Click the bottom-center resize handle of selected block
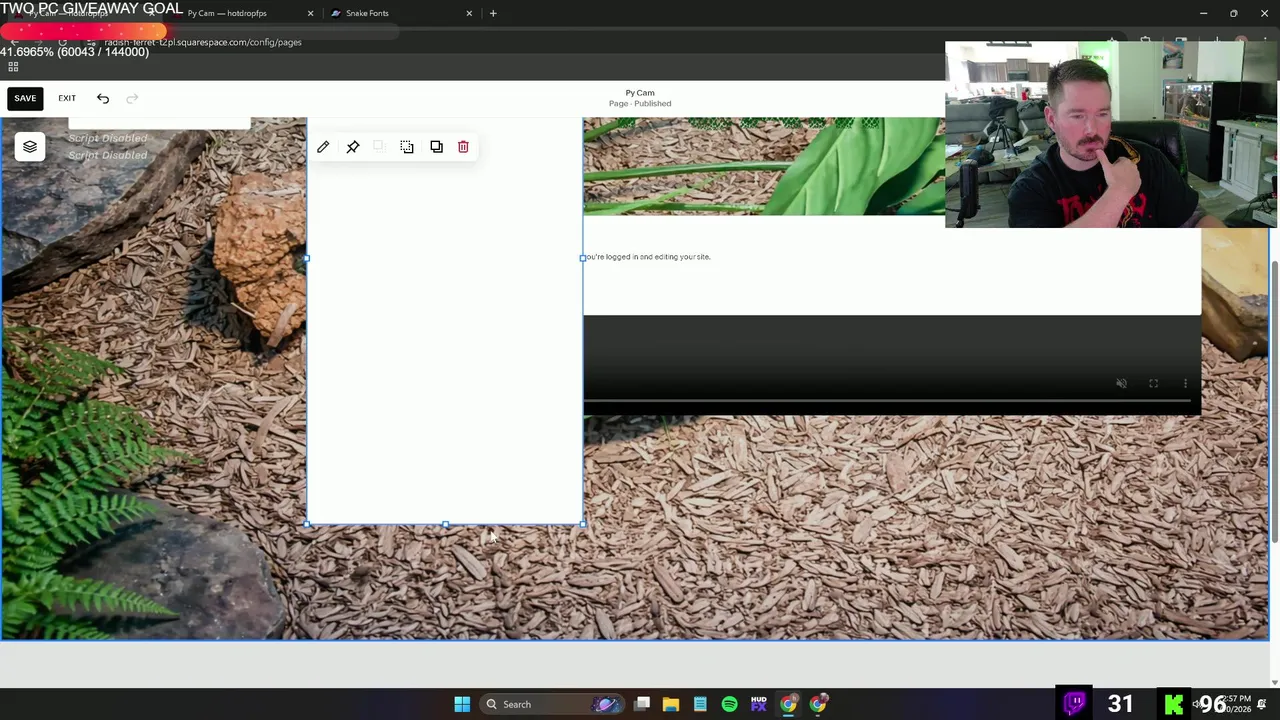 click(445, 524)
